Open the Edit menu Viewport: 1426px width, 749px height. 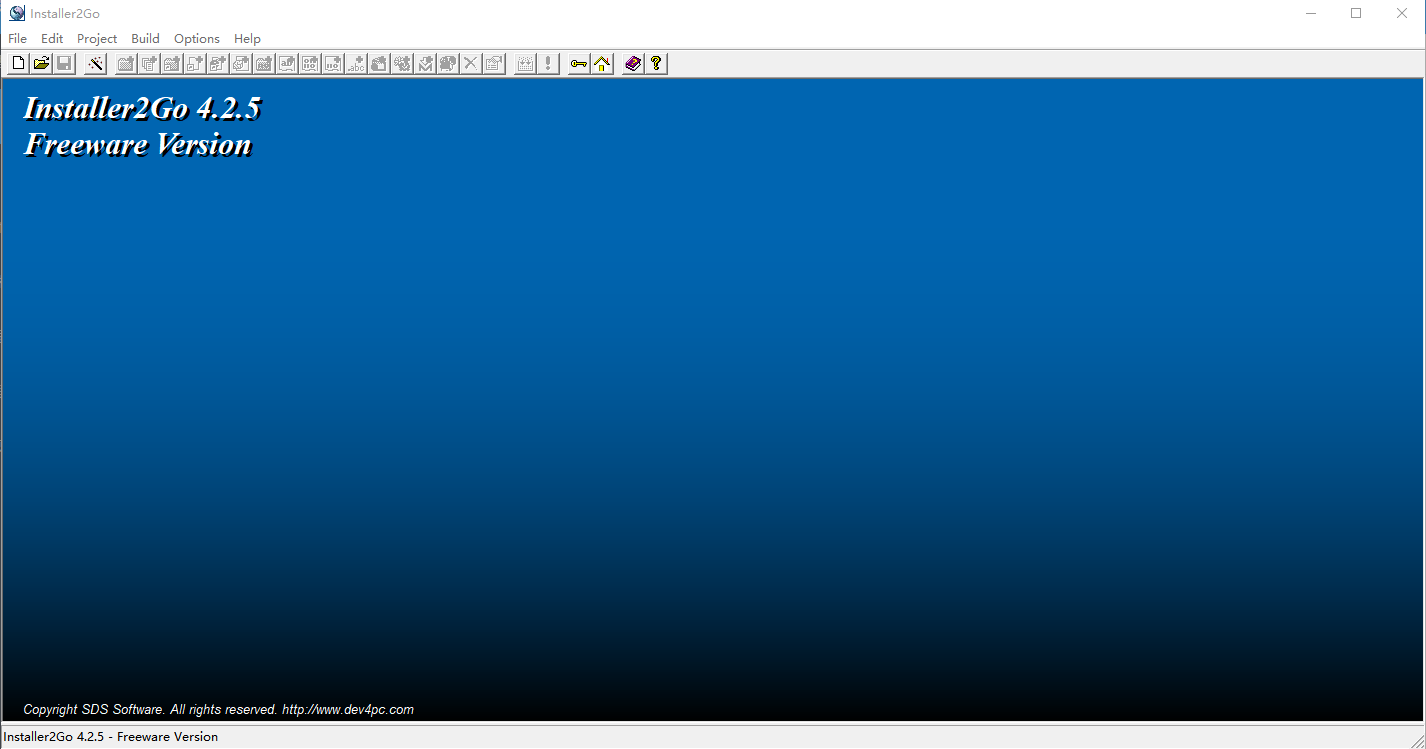(x=52, y=39)
